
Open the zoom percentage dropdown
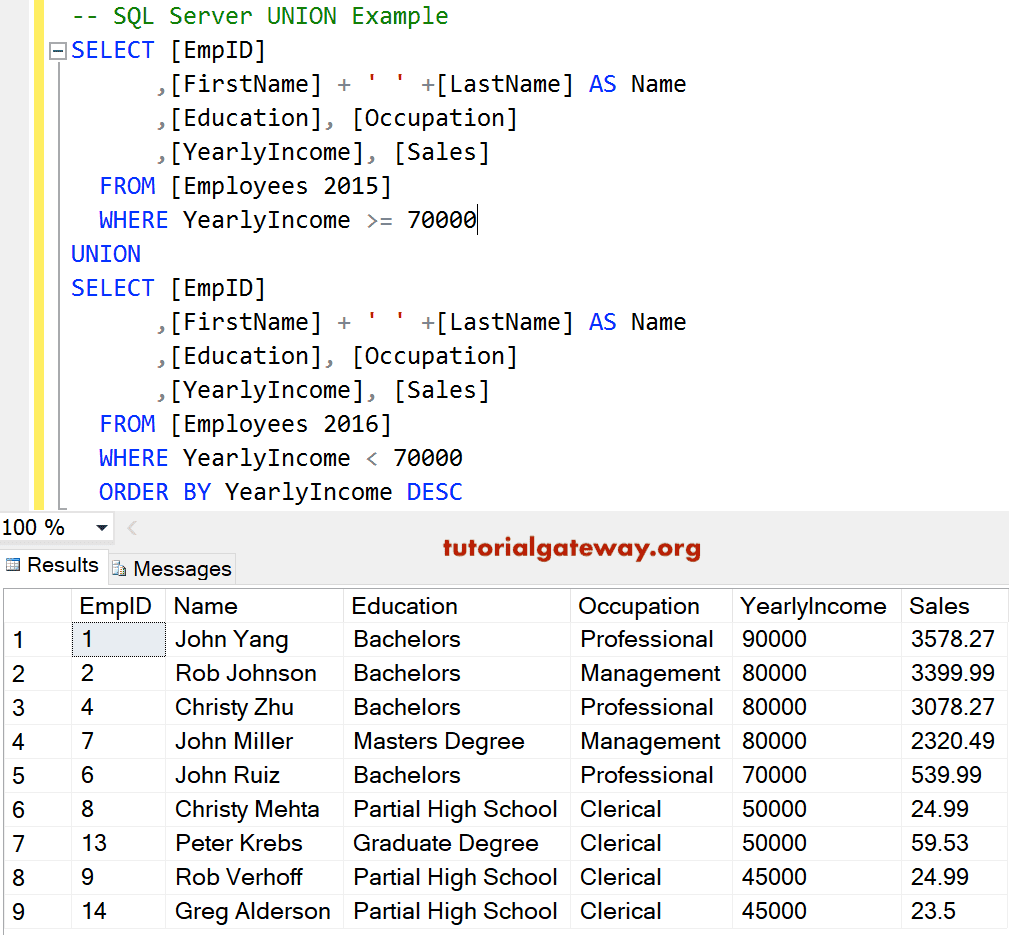click(100, 526)
